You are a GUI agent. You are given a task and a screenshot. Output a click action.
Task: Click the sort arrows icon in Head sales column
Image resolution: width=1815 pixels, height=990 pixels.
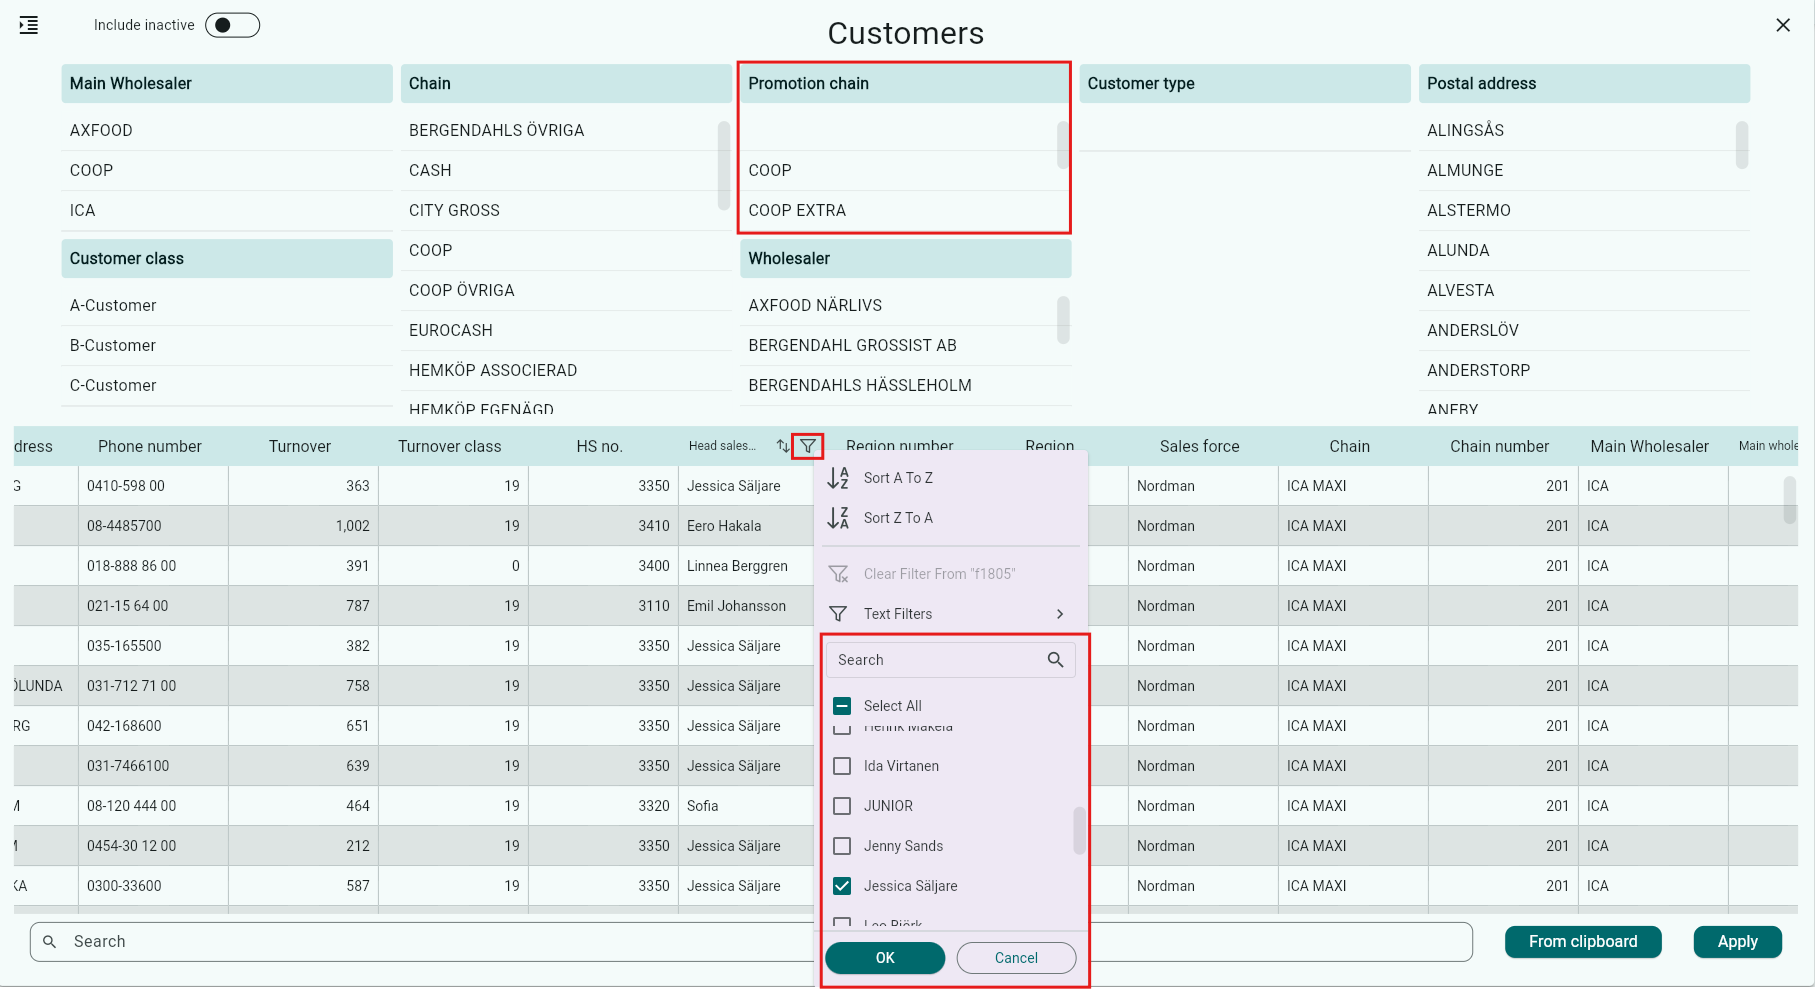783,446
